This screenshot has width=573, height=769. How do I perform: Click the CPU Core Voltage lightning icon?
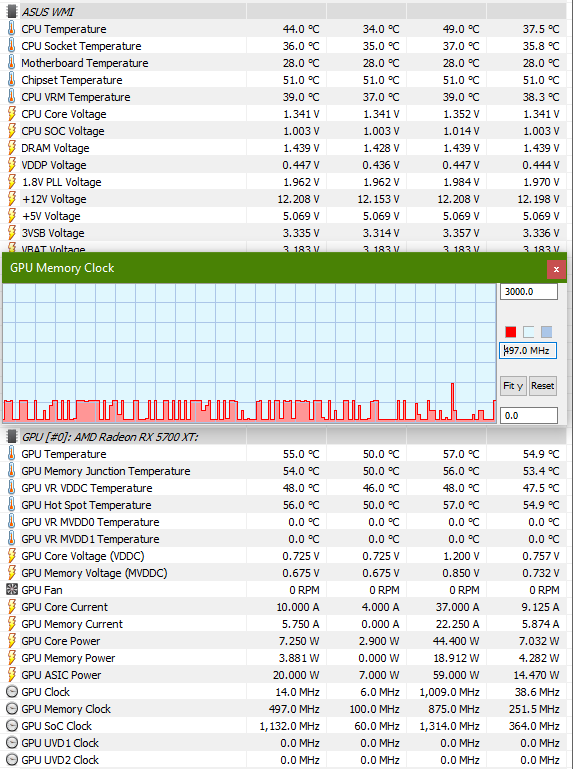click(x=12, y=114)
